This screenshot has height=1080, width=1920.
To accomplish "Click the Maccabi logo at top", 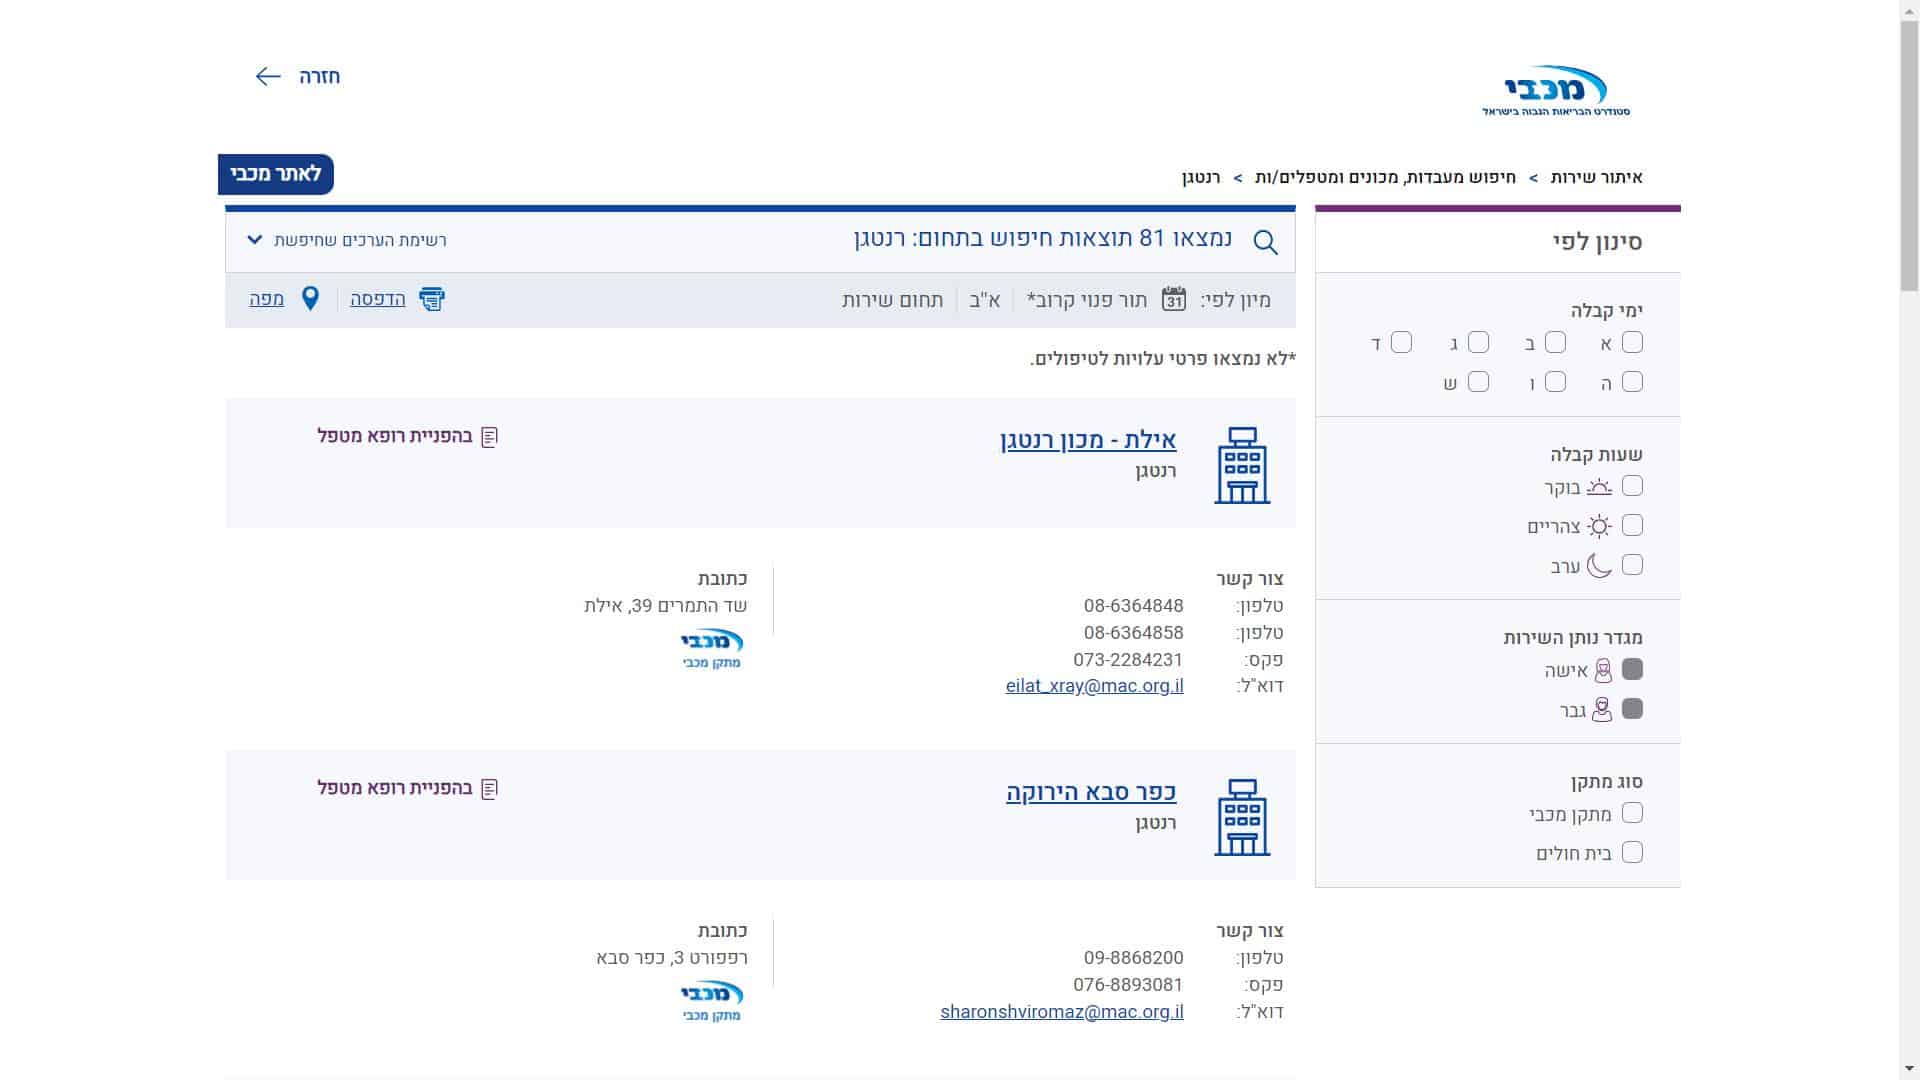I will (x=1556, y=90).
